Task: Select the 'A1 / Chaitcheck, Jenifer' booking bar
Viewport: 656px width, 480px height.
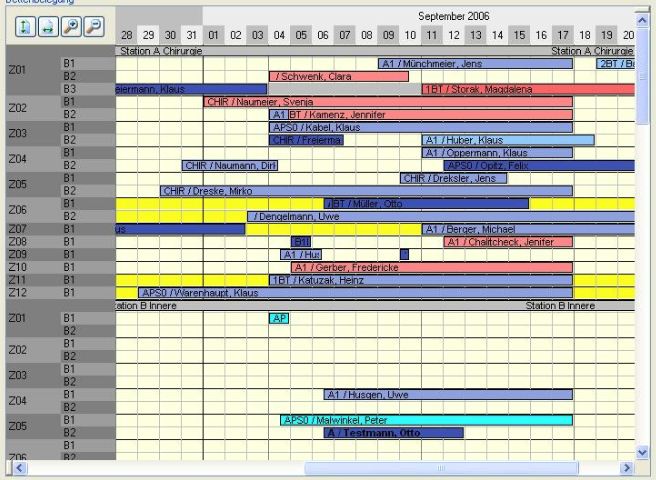Action: point(508,242)
